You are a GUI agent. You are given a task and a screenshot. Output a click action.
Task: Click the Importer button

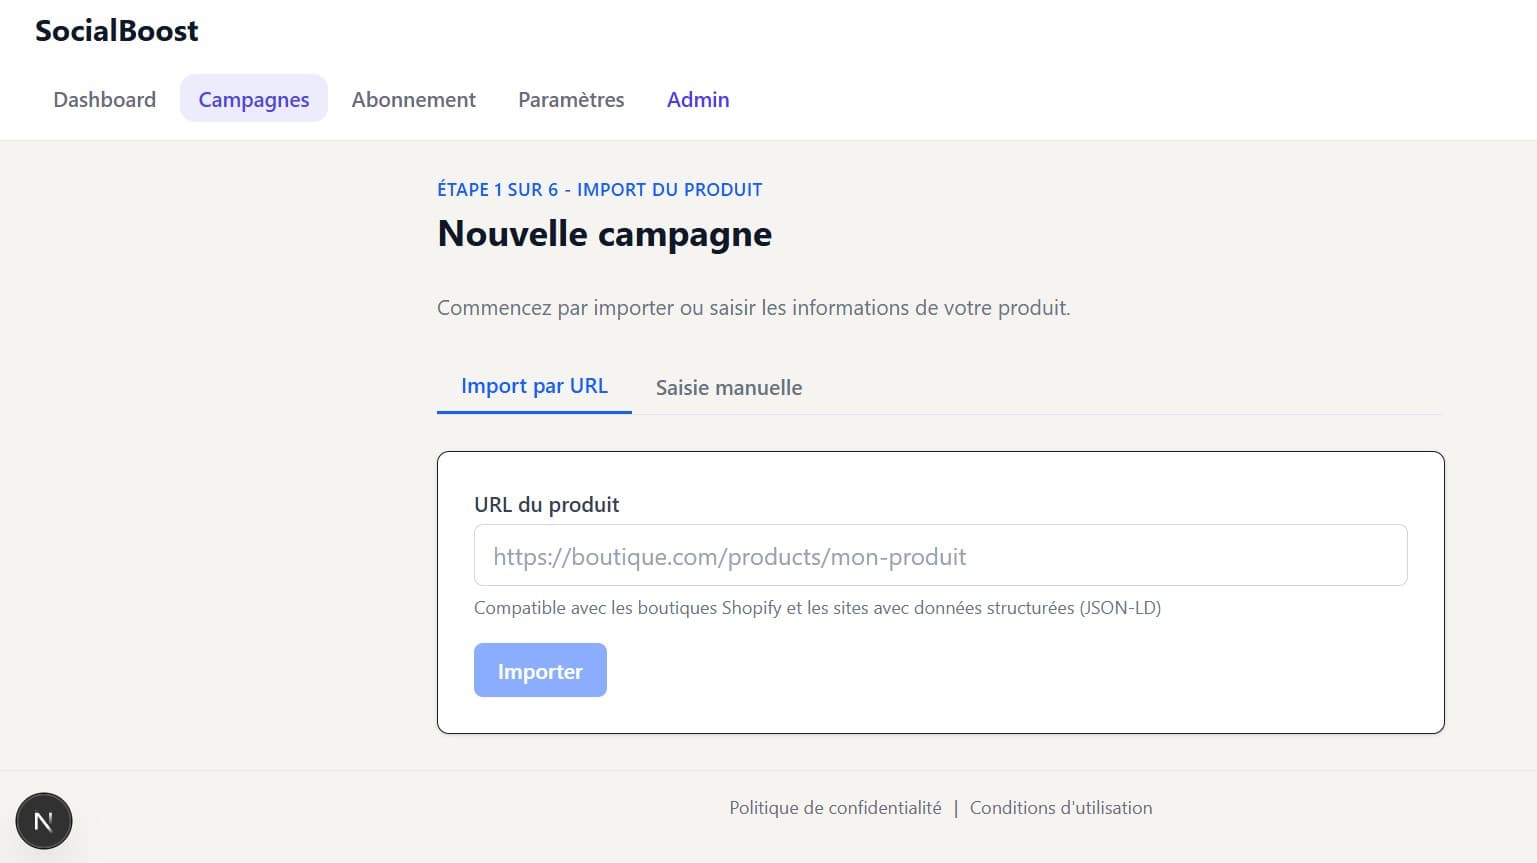[540, 670]
